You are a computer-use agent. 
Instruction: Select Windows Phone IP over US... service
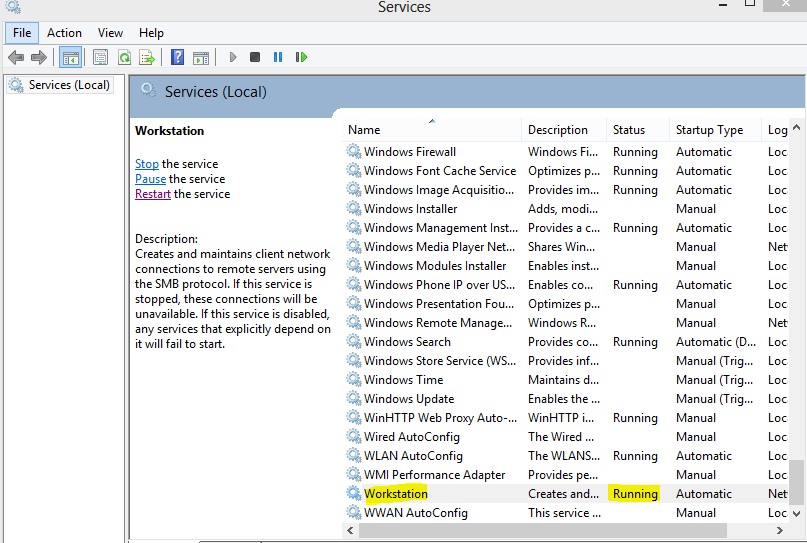[439, 285]
